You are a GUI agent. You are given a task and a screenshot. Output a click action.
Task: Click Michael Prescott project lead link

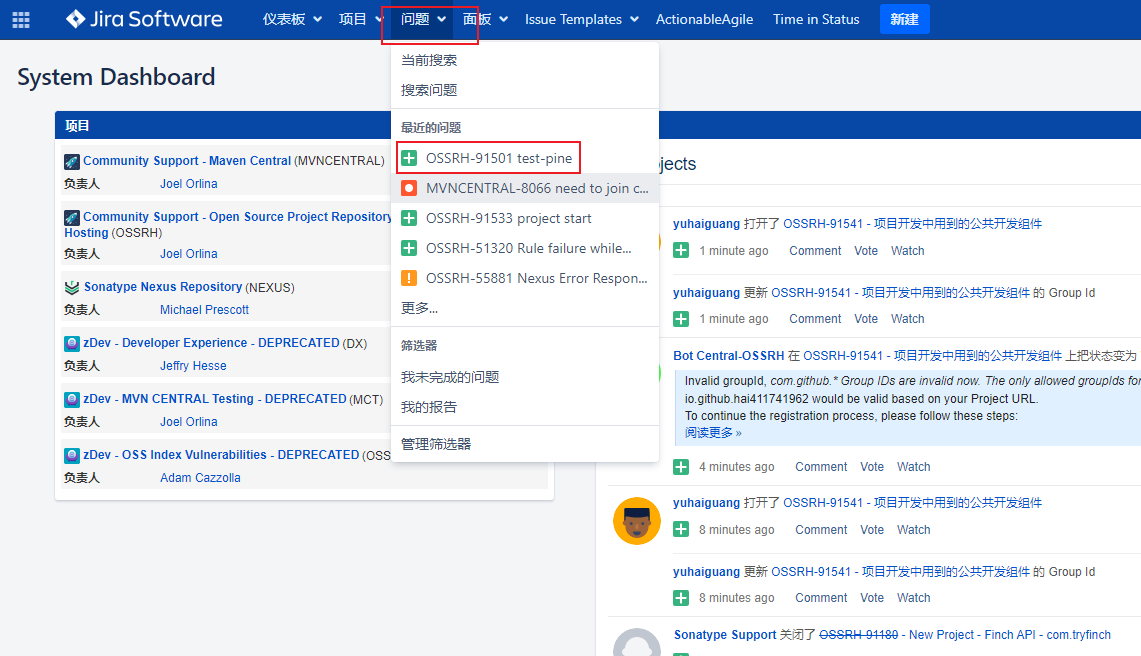204,309
